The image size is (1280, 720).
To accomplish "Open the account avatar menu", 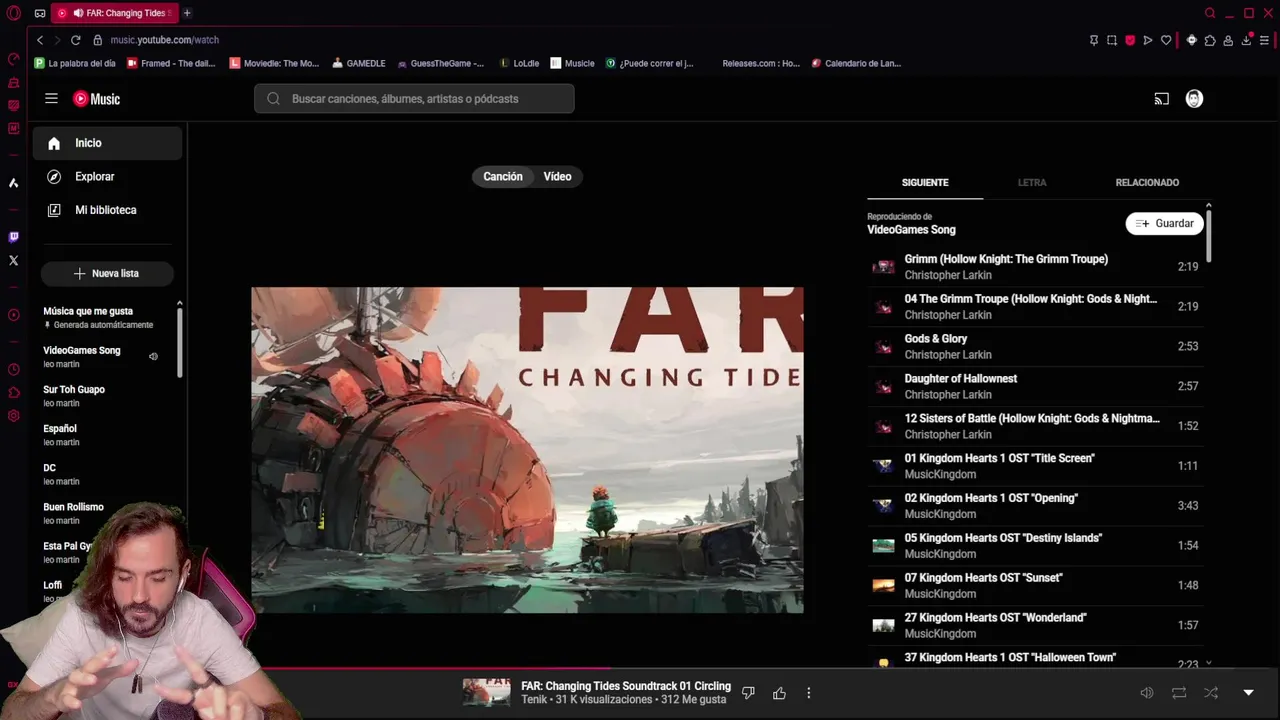I will pyautogui.click(x=1194, y=99).
